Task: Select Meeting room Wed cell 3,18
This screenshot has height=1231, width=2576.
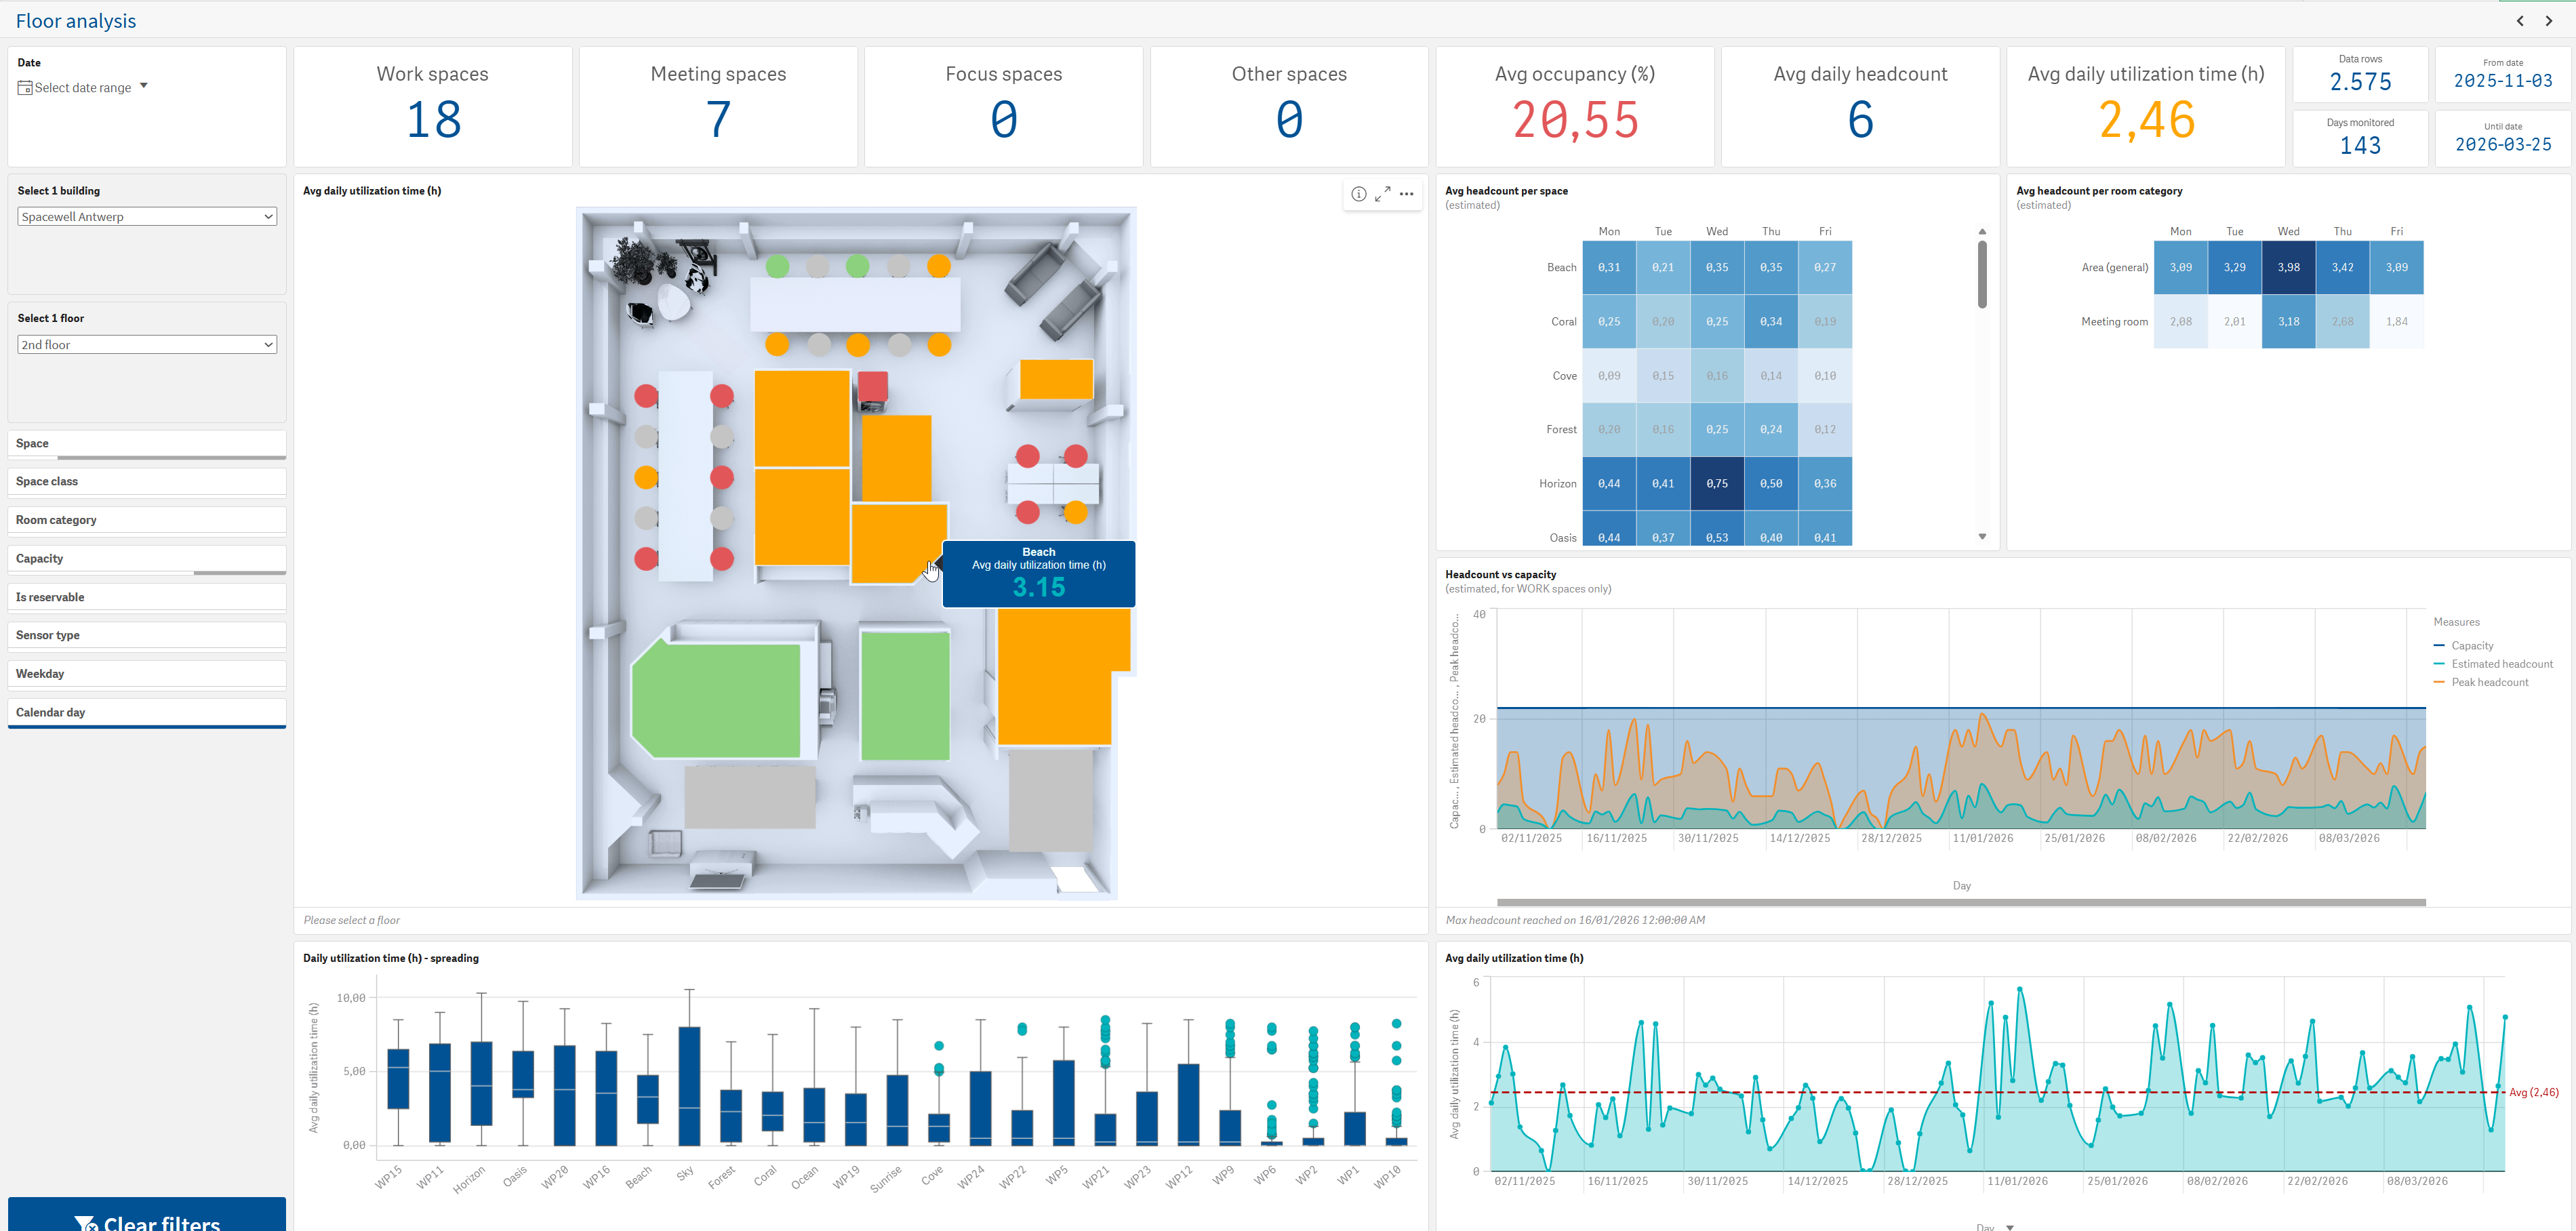Action: pos(2288,321)
